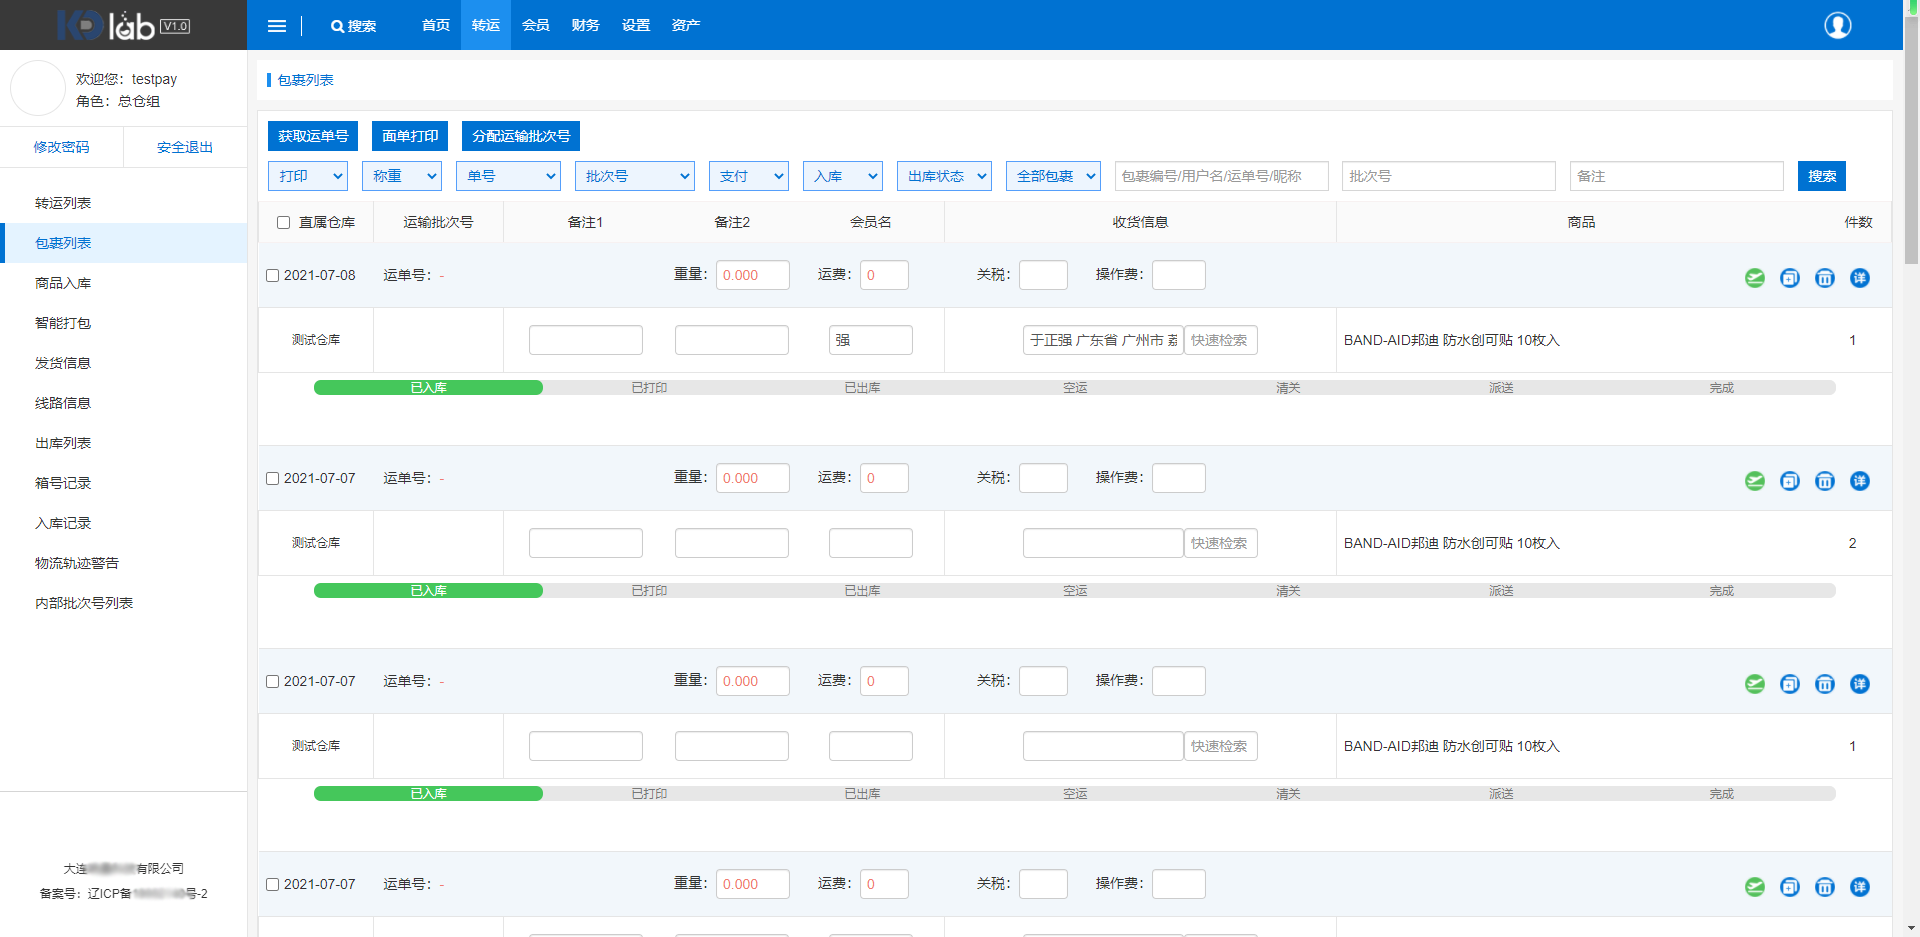The image size is (1920, 937).
Task: Open 入库记录 in the sidebar
Action: [x=123, y=523]
